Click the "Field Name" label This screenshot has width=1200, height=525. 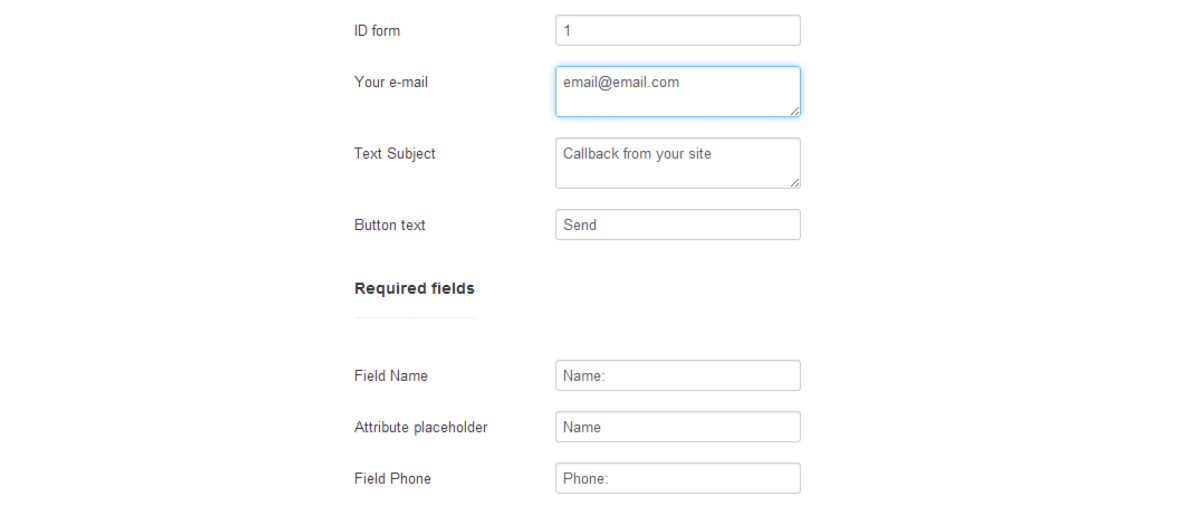(391, 376)
